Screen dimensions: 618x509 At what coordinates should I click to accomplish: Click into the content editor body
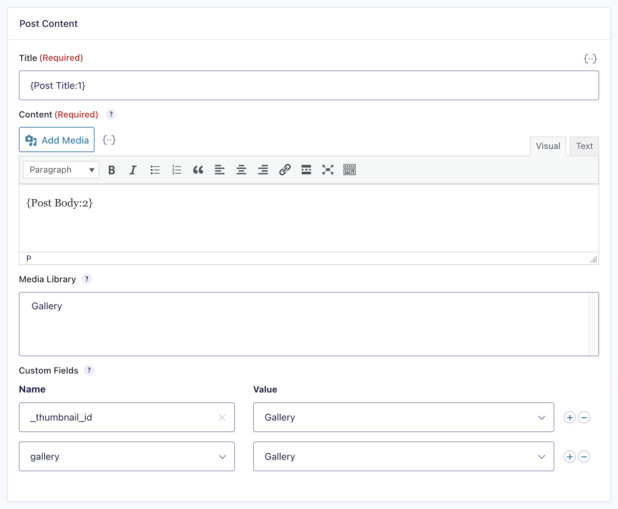[309, 218]
